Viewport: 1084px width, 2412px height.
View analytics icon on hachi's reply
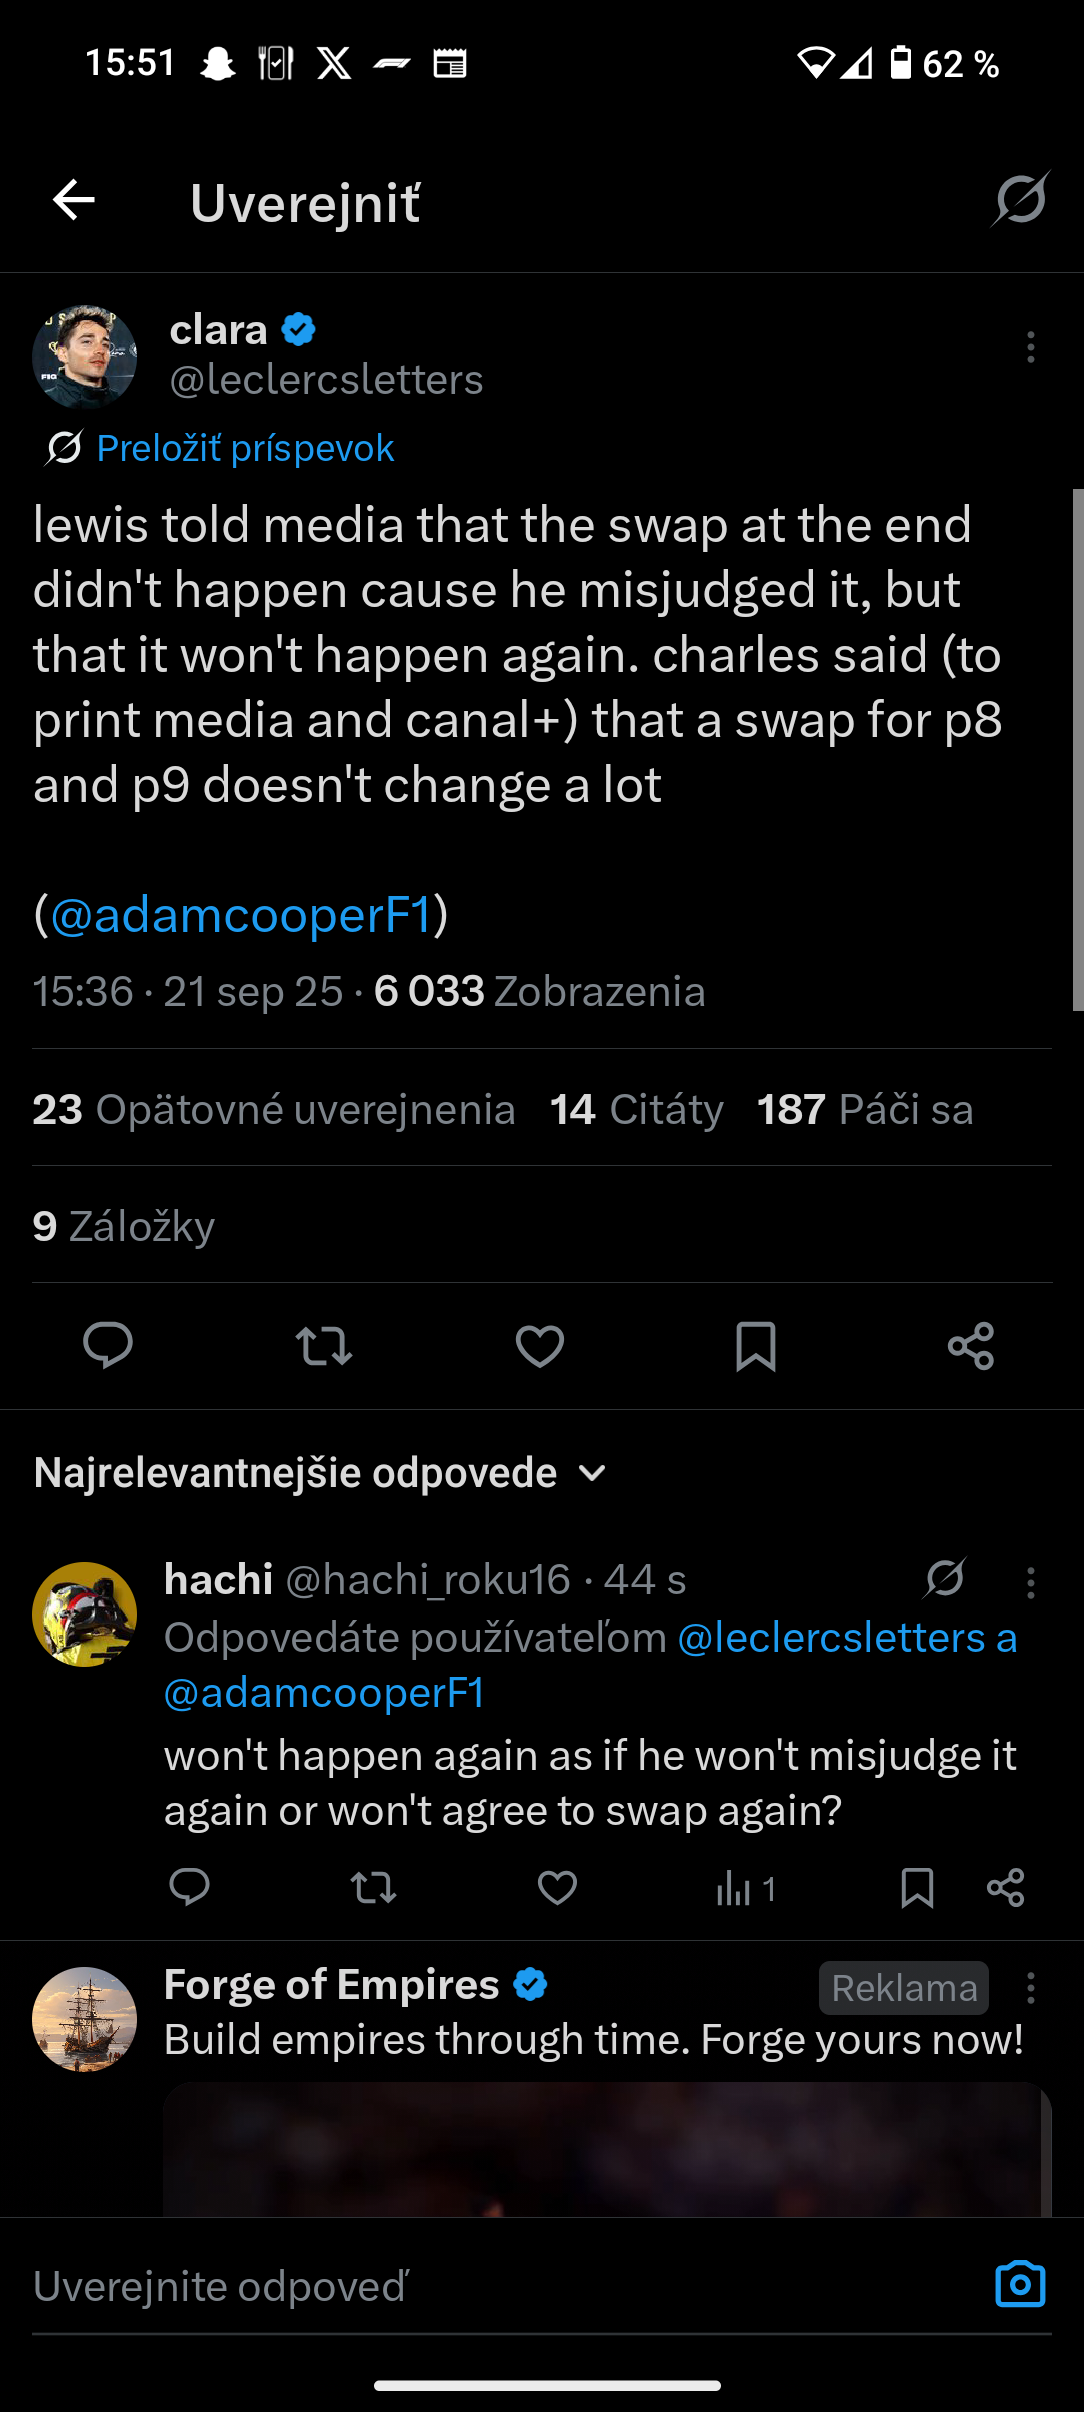(x=745, y=1888)
